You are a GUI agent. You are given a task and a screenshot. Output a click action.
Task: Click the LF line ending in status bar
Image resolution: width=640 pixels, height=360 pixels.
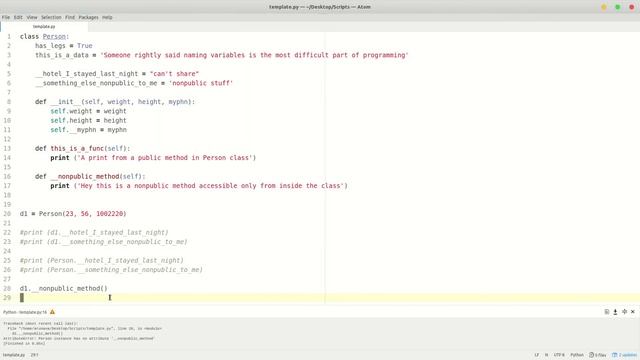coord(536,355)
